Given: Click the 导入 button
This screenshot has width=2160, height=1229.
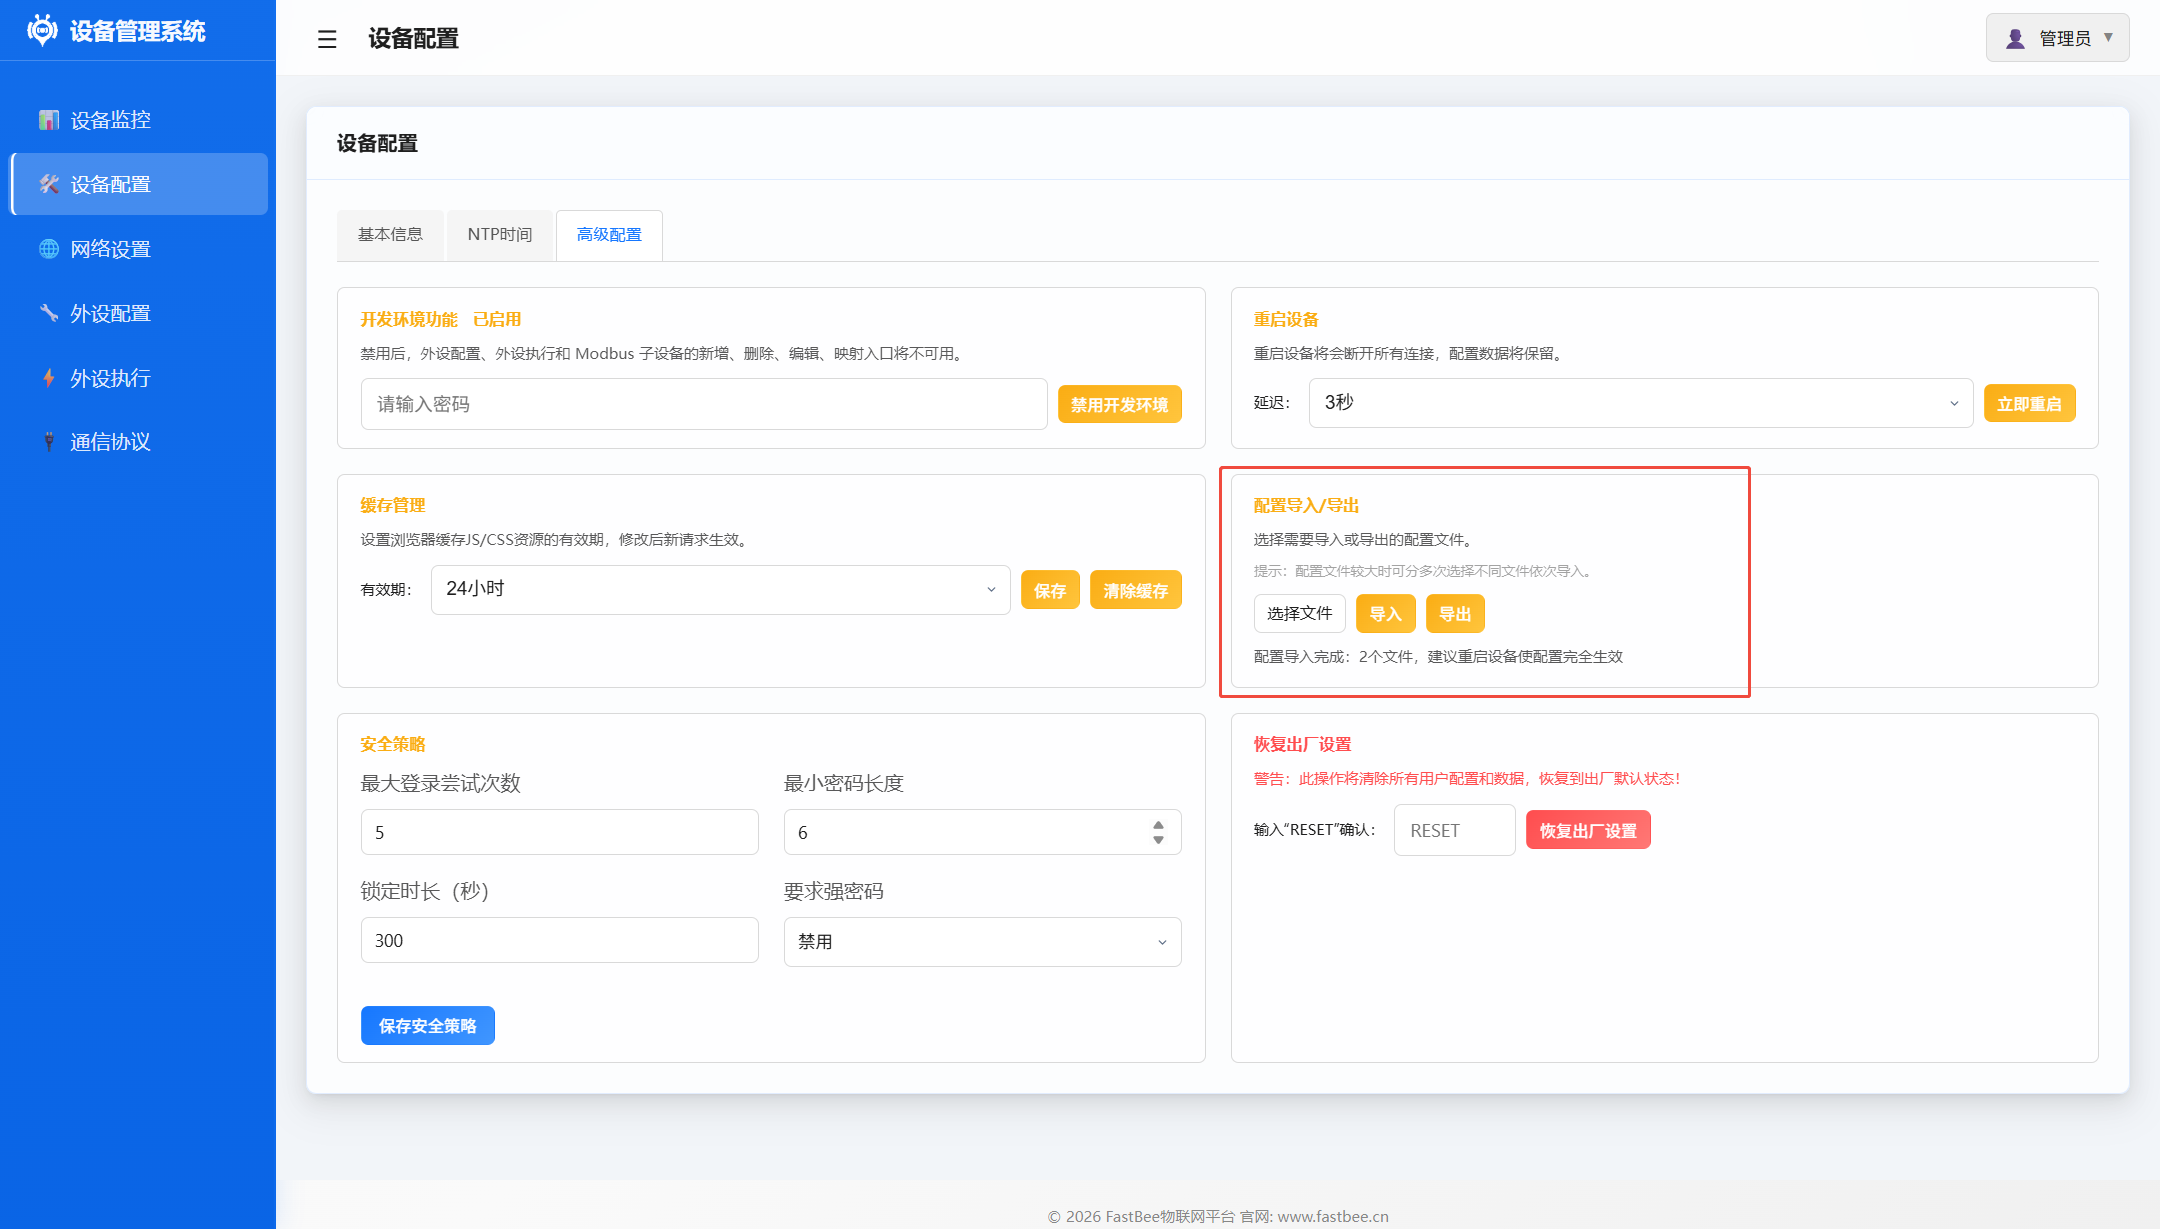Looking at the screenshot, I should pos(1385,614).
